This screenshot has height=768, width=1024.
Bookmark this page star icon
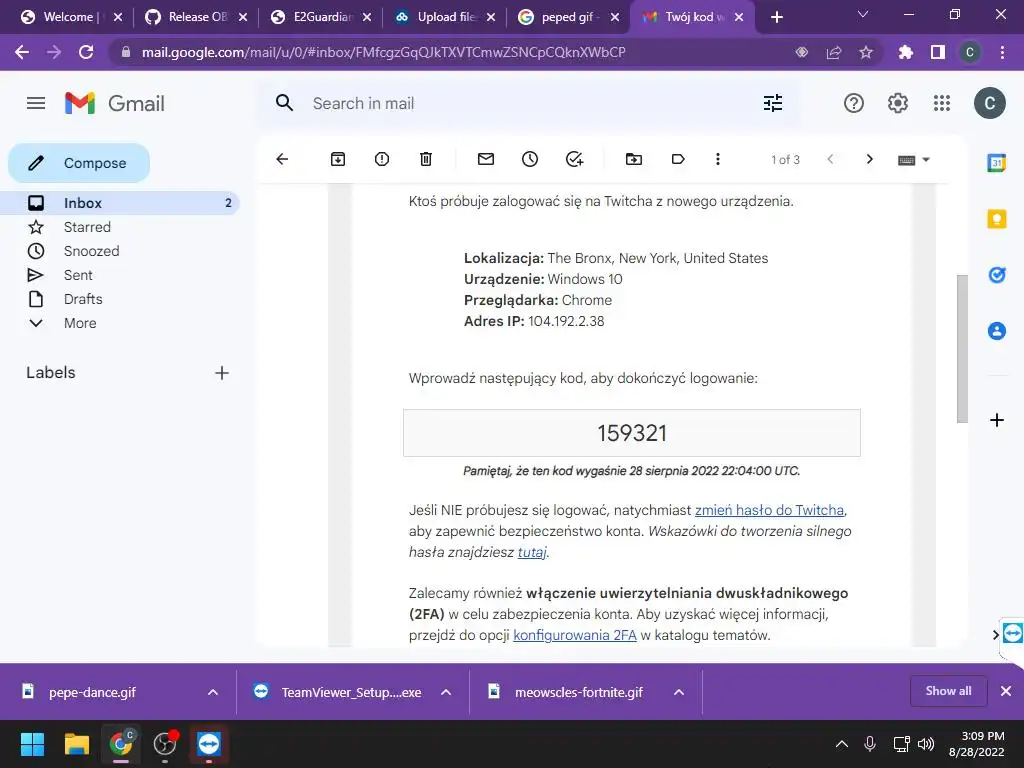[866, 52]
